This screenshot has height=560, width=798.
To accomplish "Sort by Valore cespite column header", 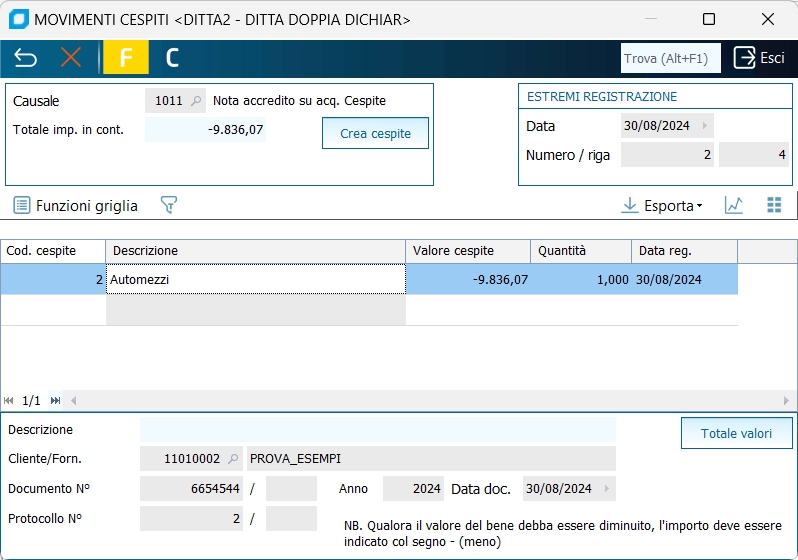I will pyautogui.click(x=468, y=251).
